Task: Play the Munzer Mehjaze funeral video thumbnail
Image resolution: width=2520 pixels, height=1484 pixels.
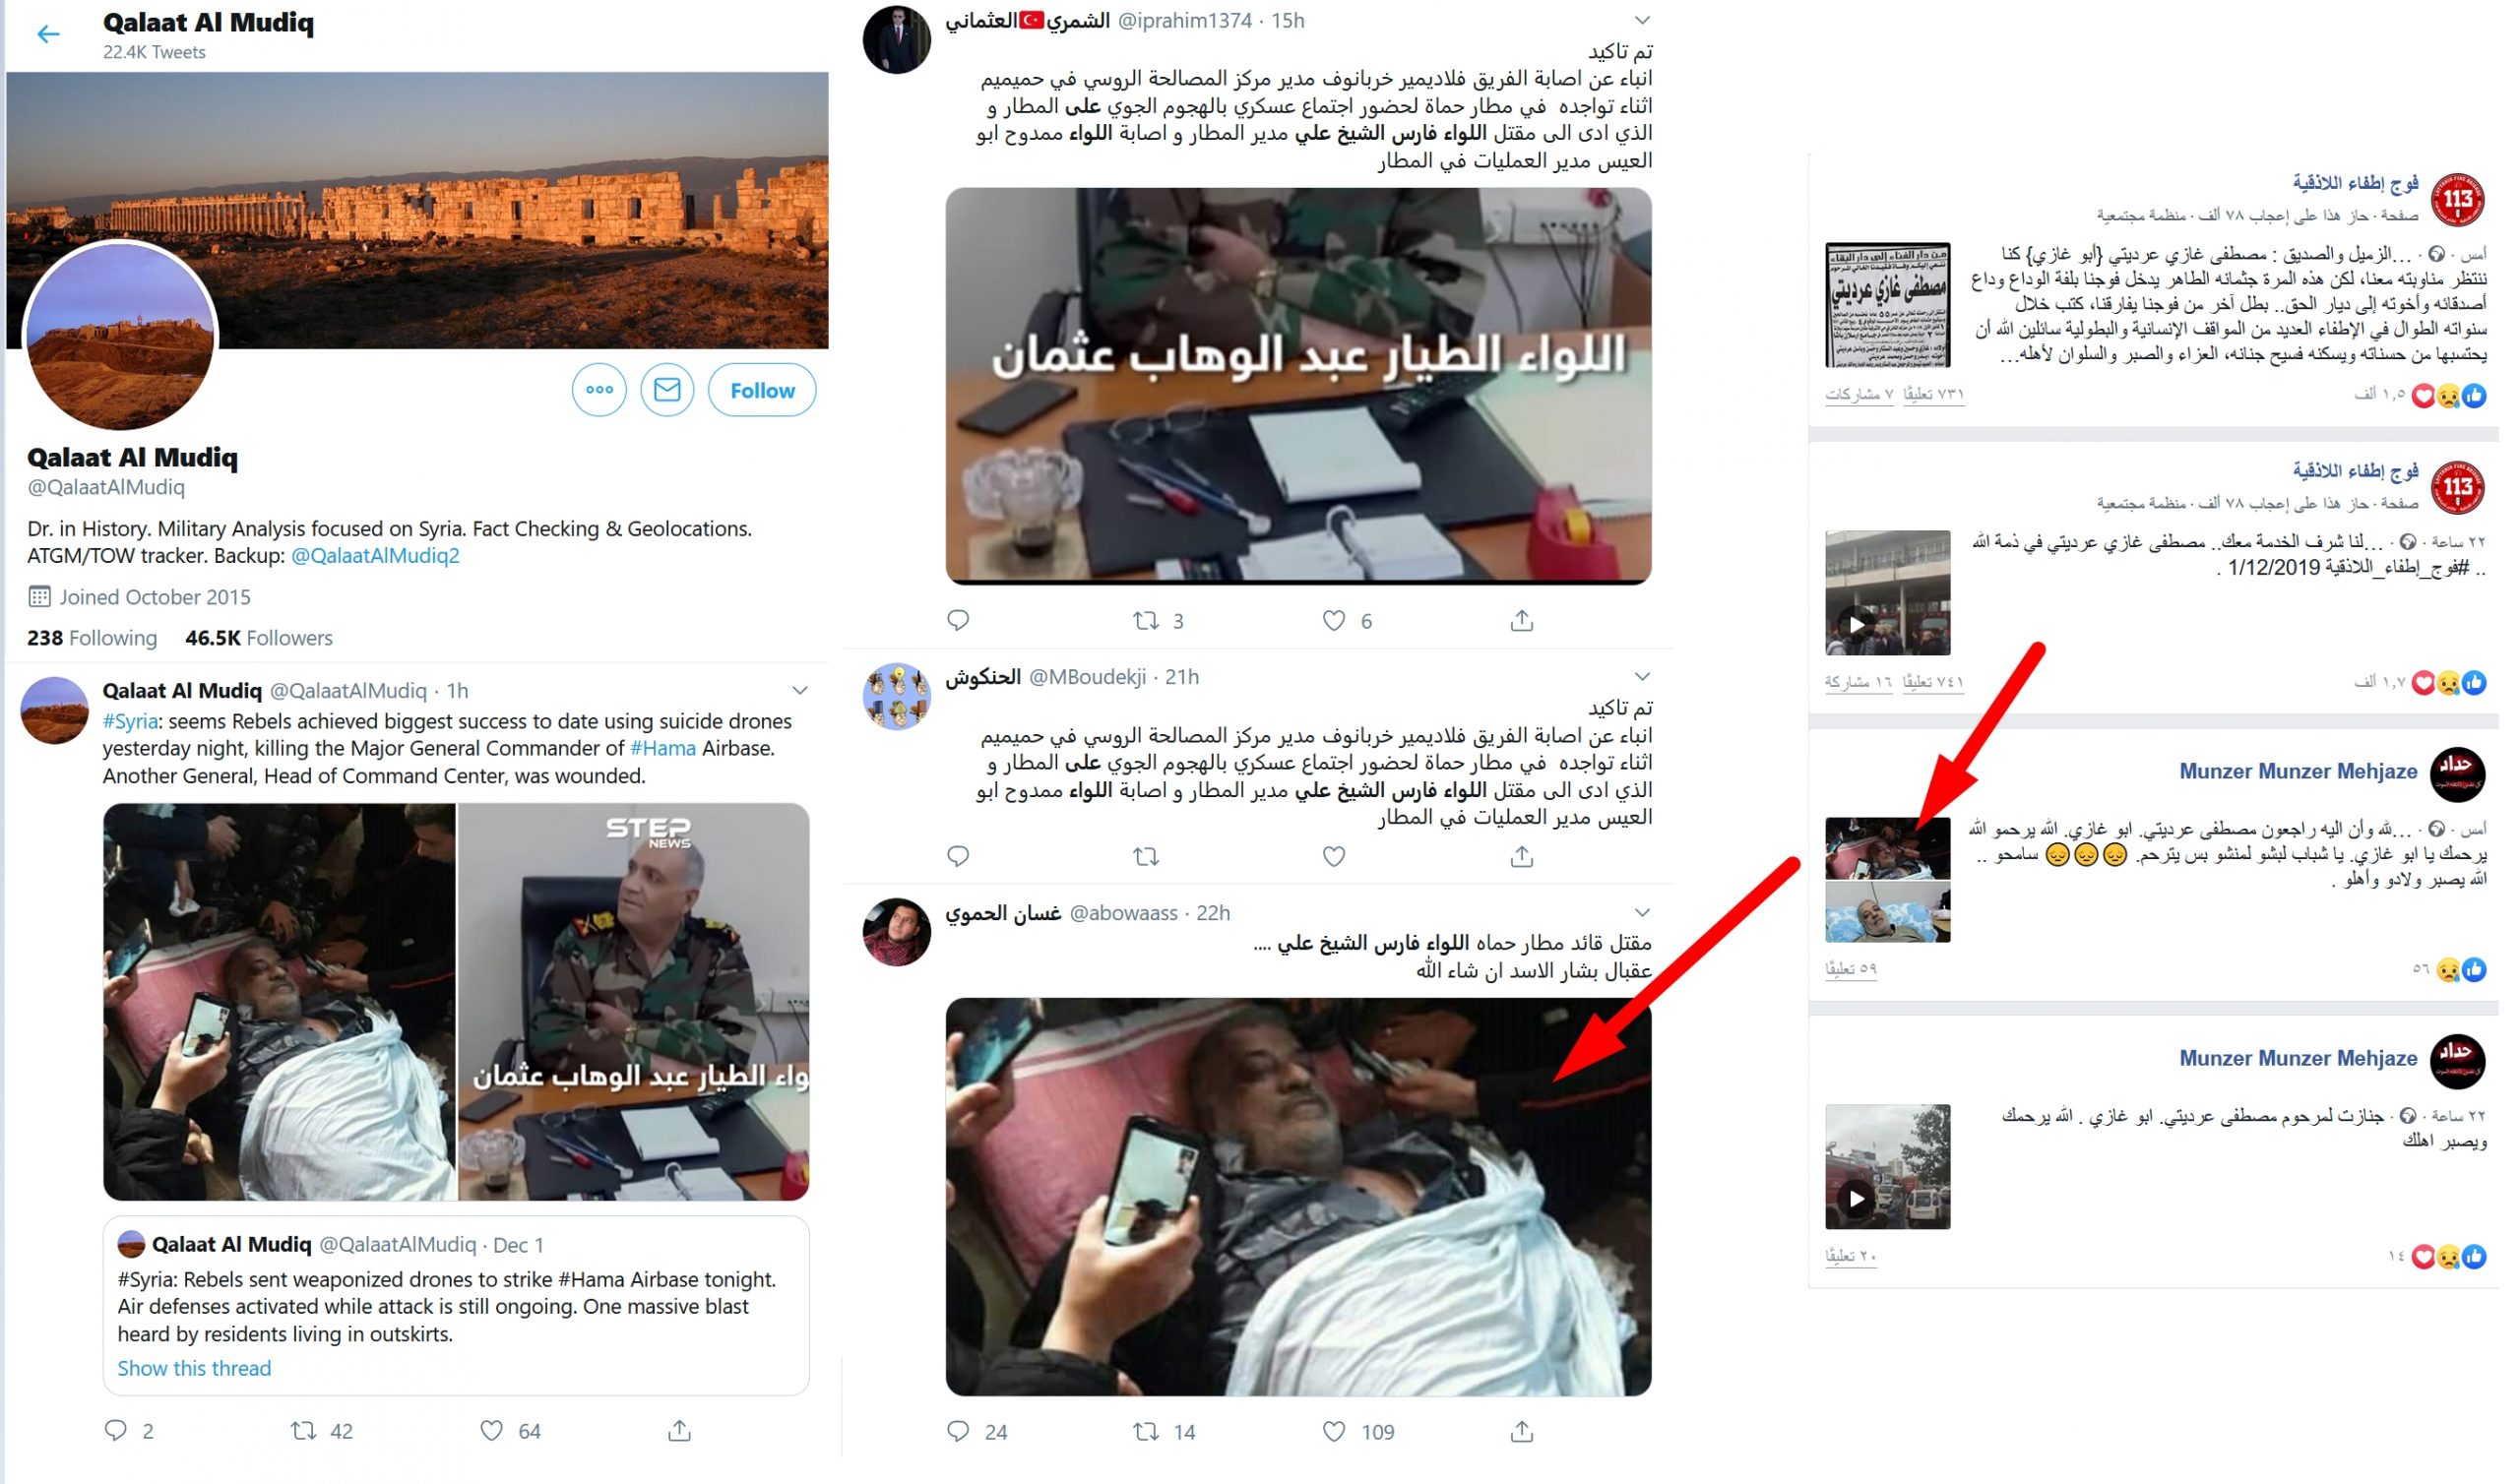Action: (x=1888, y=1167)
